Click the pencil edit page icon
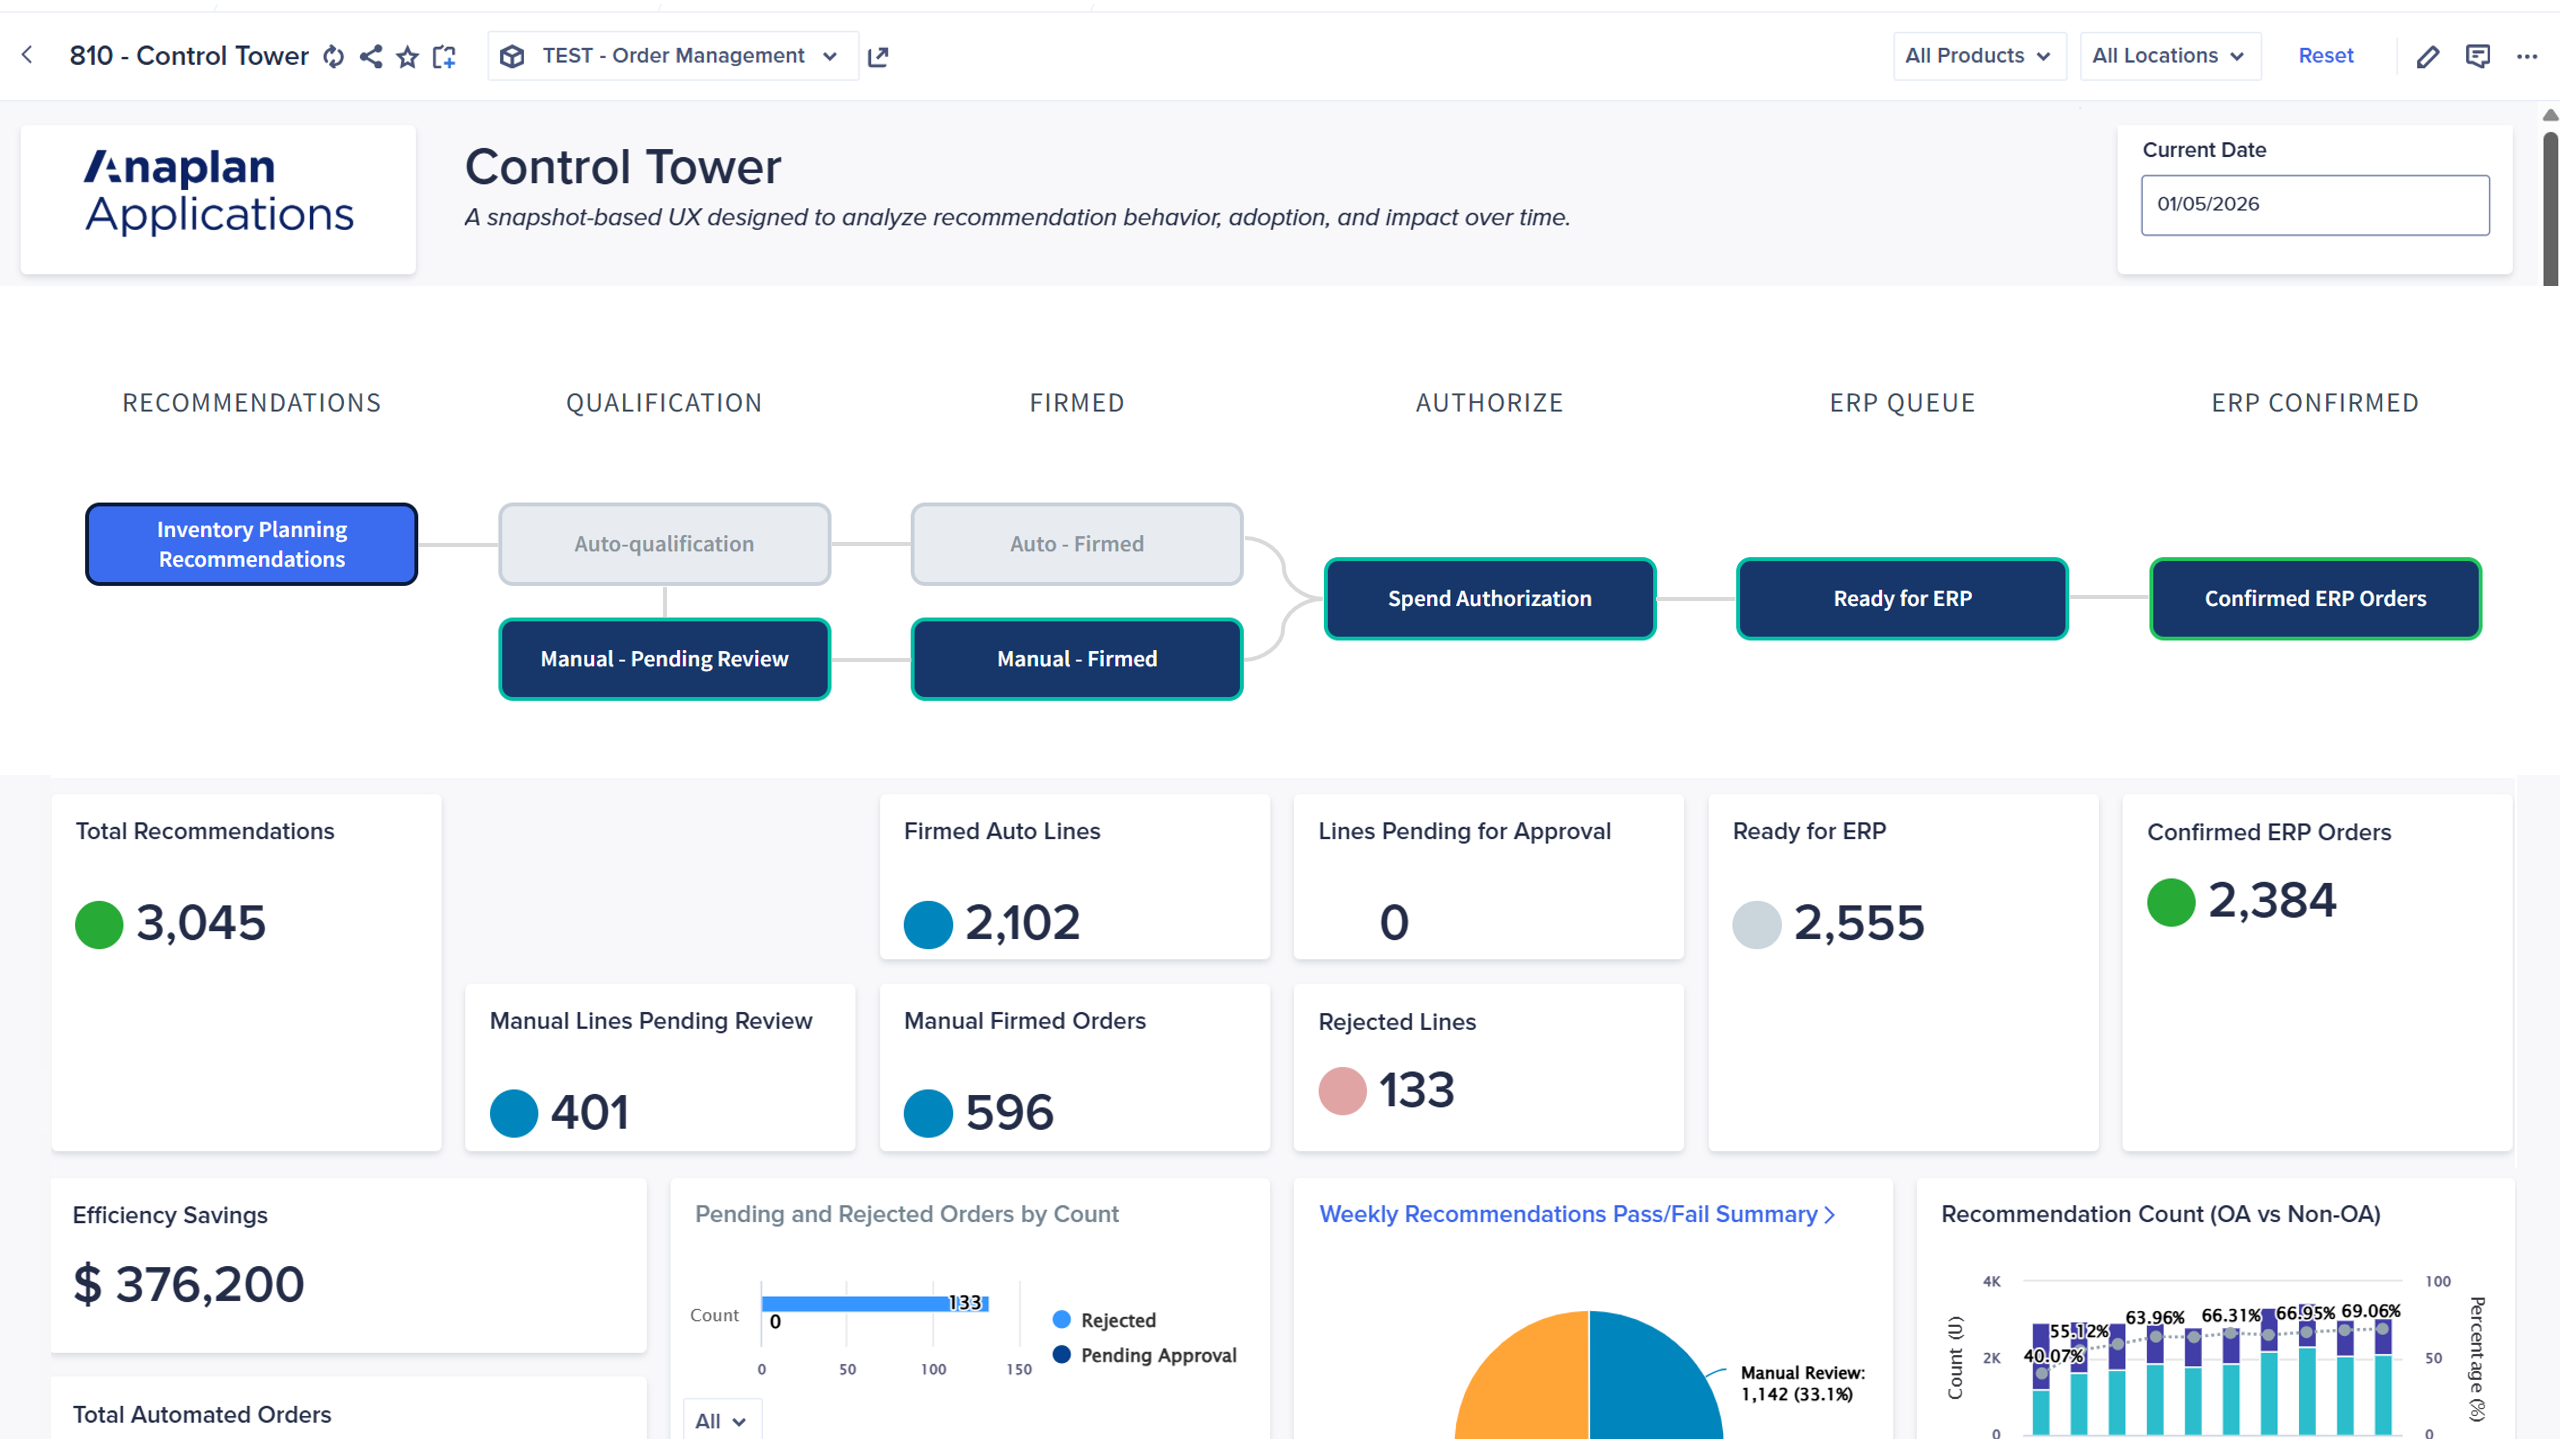Screen dimensions: 2560x1439 [2427, 57]
